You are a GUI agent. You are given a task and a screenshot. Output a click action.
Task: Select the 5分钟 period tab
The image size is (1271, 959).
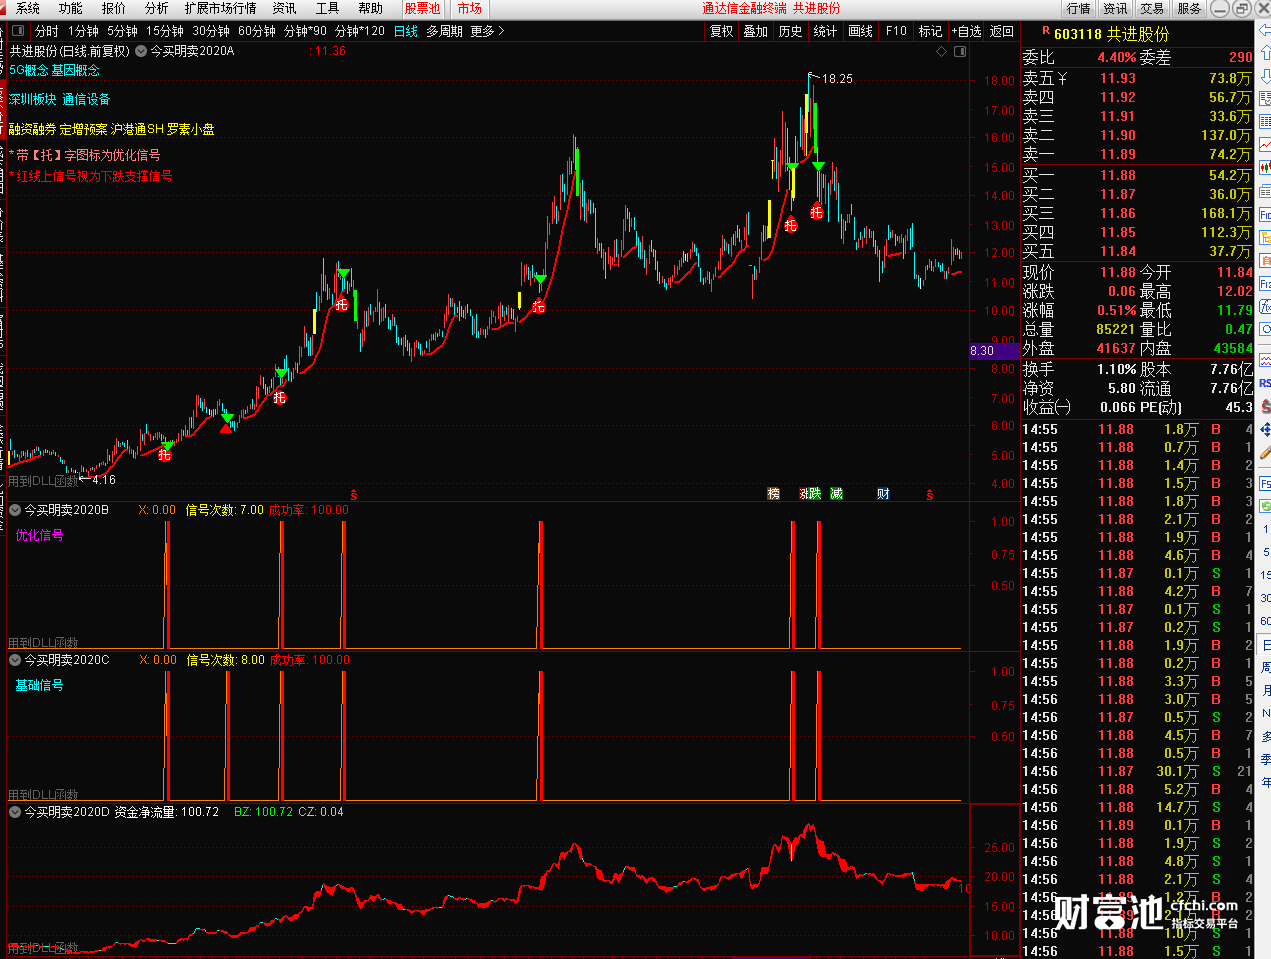pyautogui.click(x=122, y=31)
